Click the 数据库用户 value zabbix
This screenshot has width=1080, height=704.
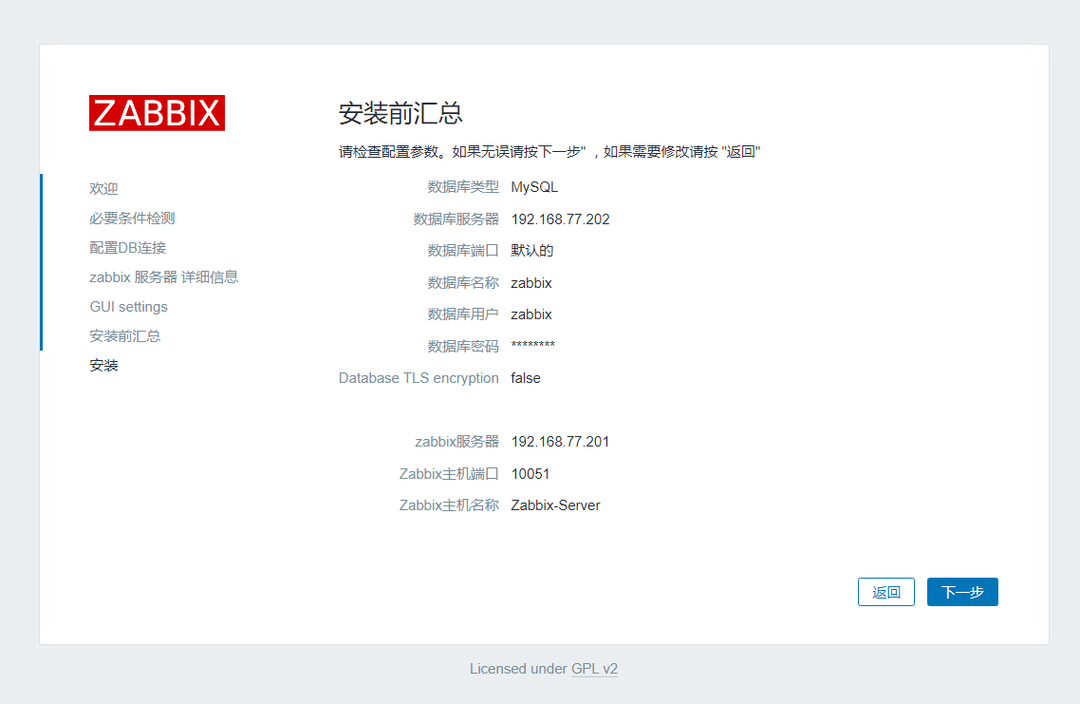pos(531,315)
